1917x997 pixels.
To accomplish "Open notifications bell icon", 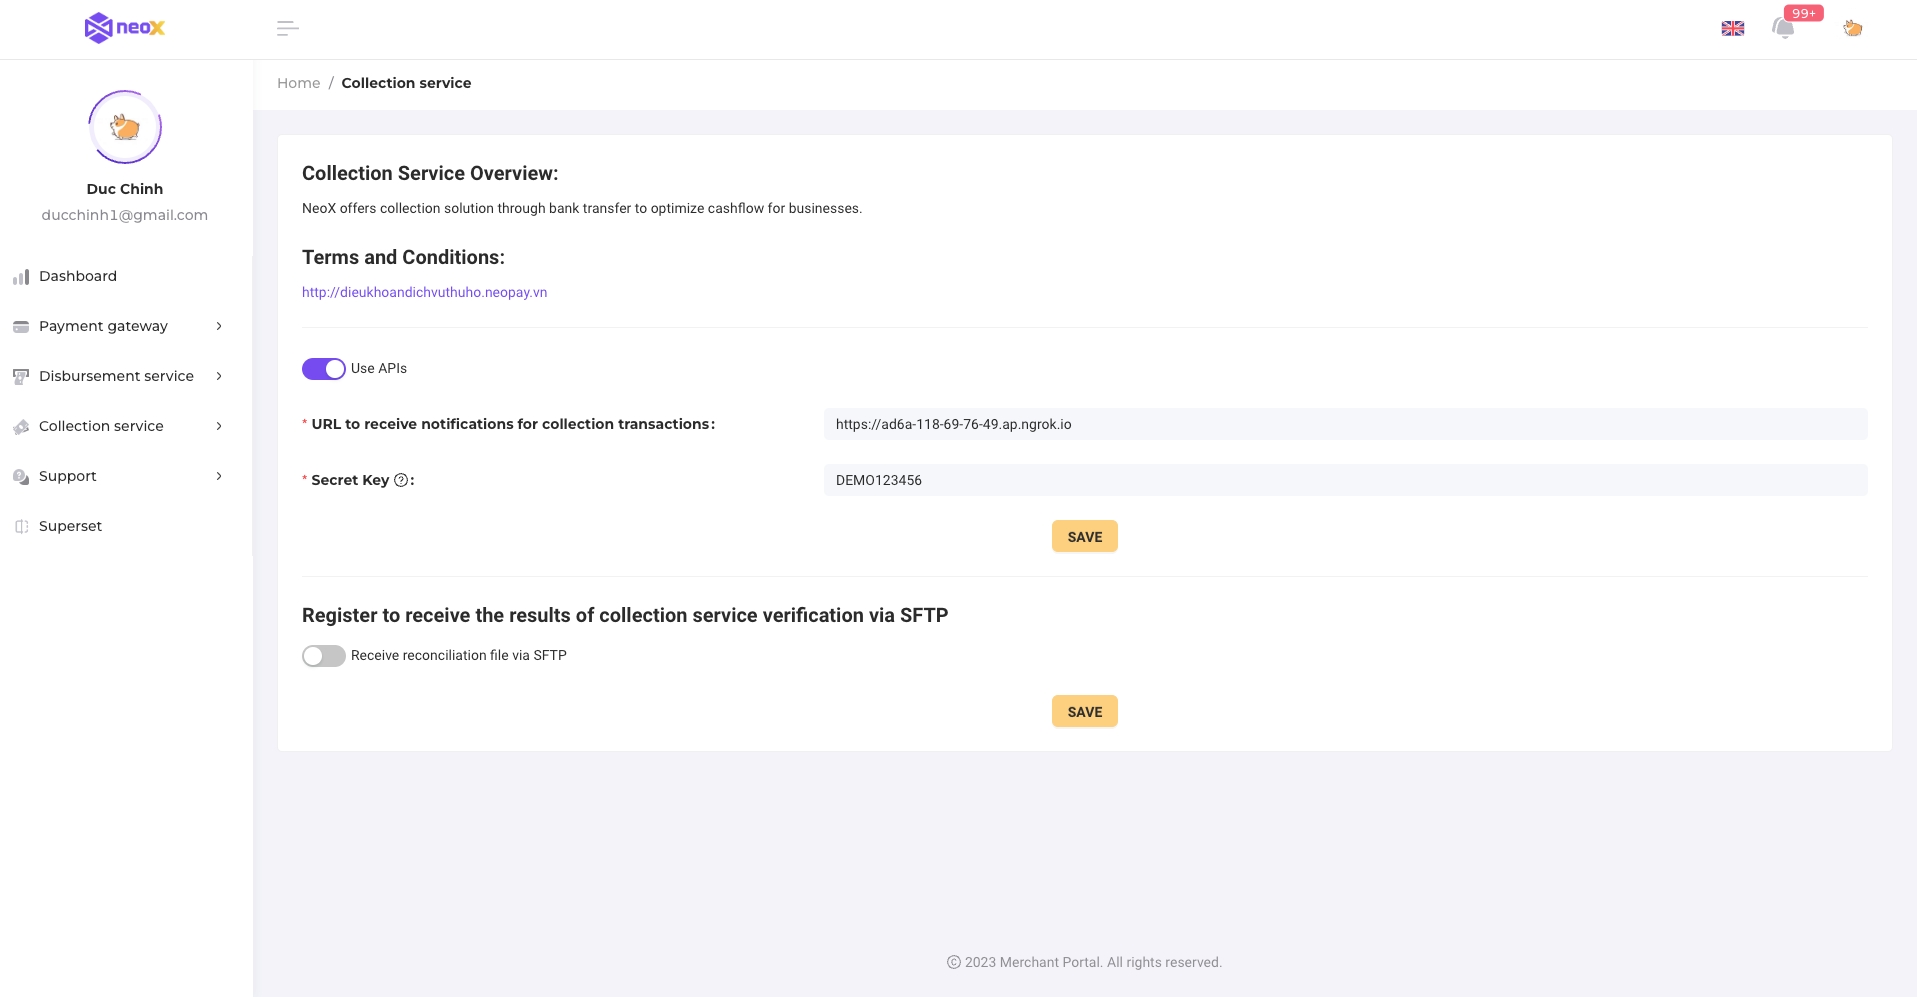I will (x=1783, y=28).
